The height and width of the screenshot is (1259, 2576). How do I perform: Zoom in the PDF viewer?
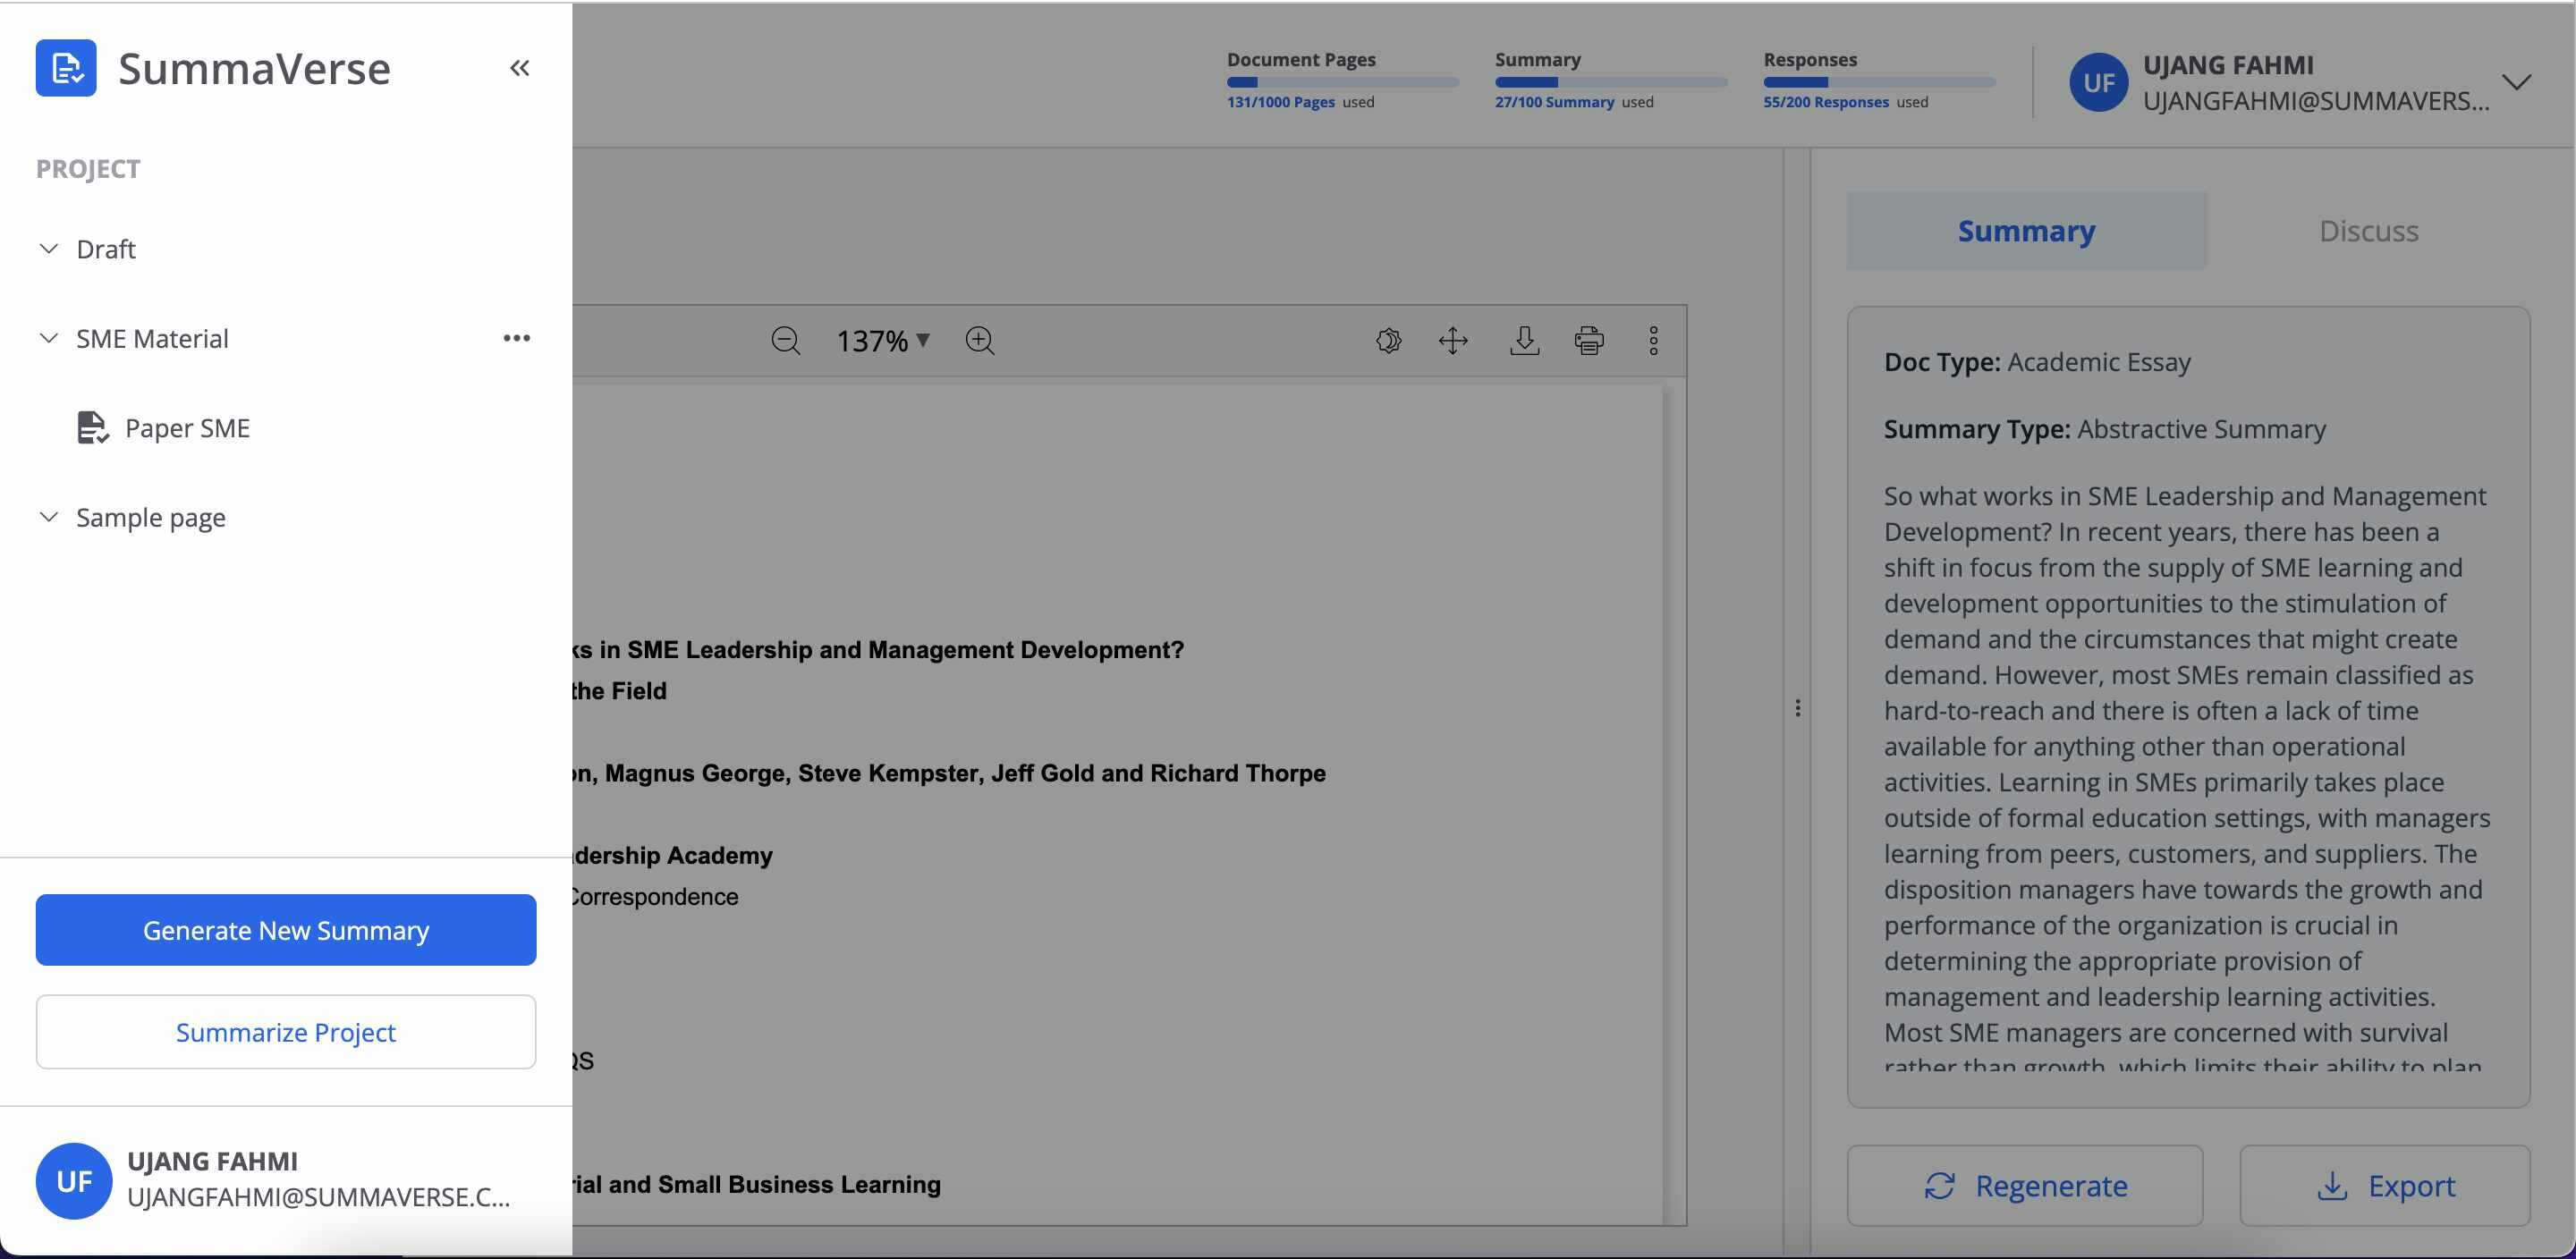tap(980, 341)
